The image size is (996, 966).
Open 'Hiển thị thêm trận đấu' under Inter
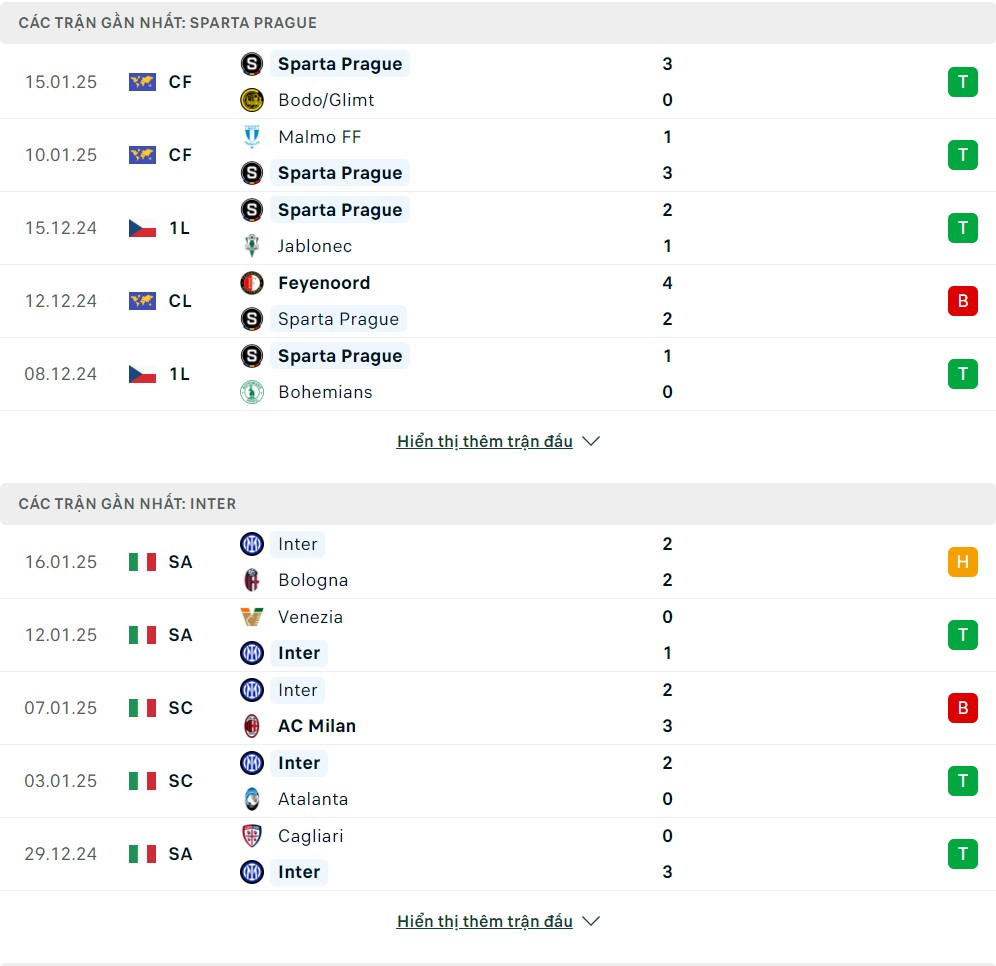point(485,922)
